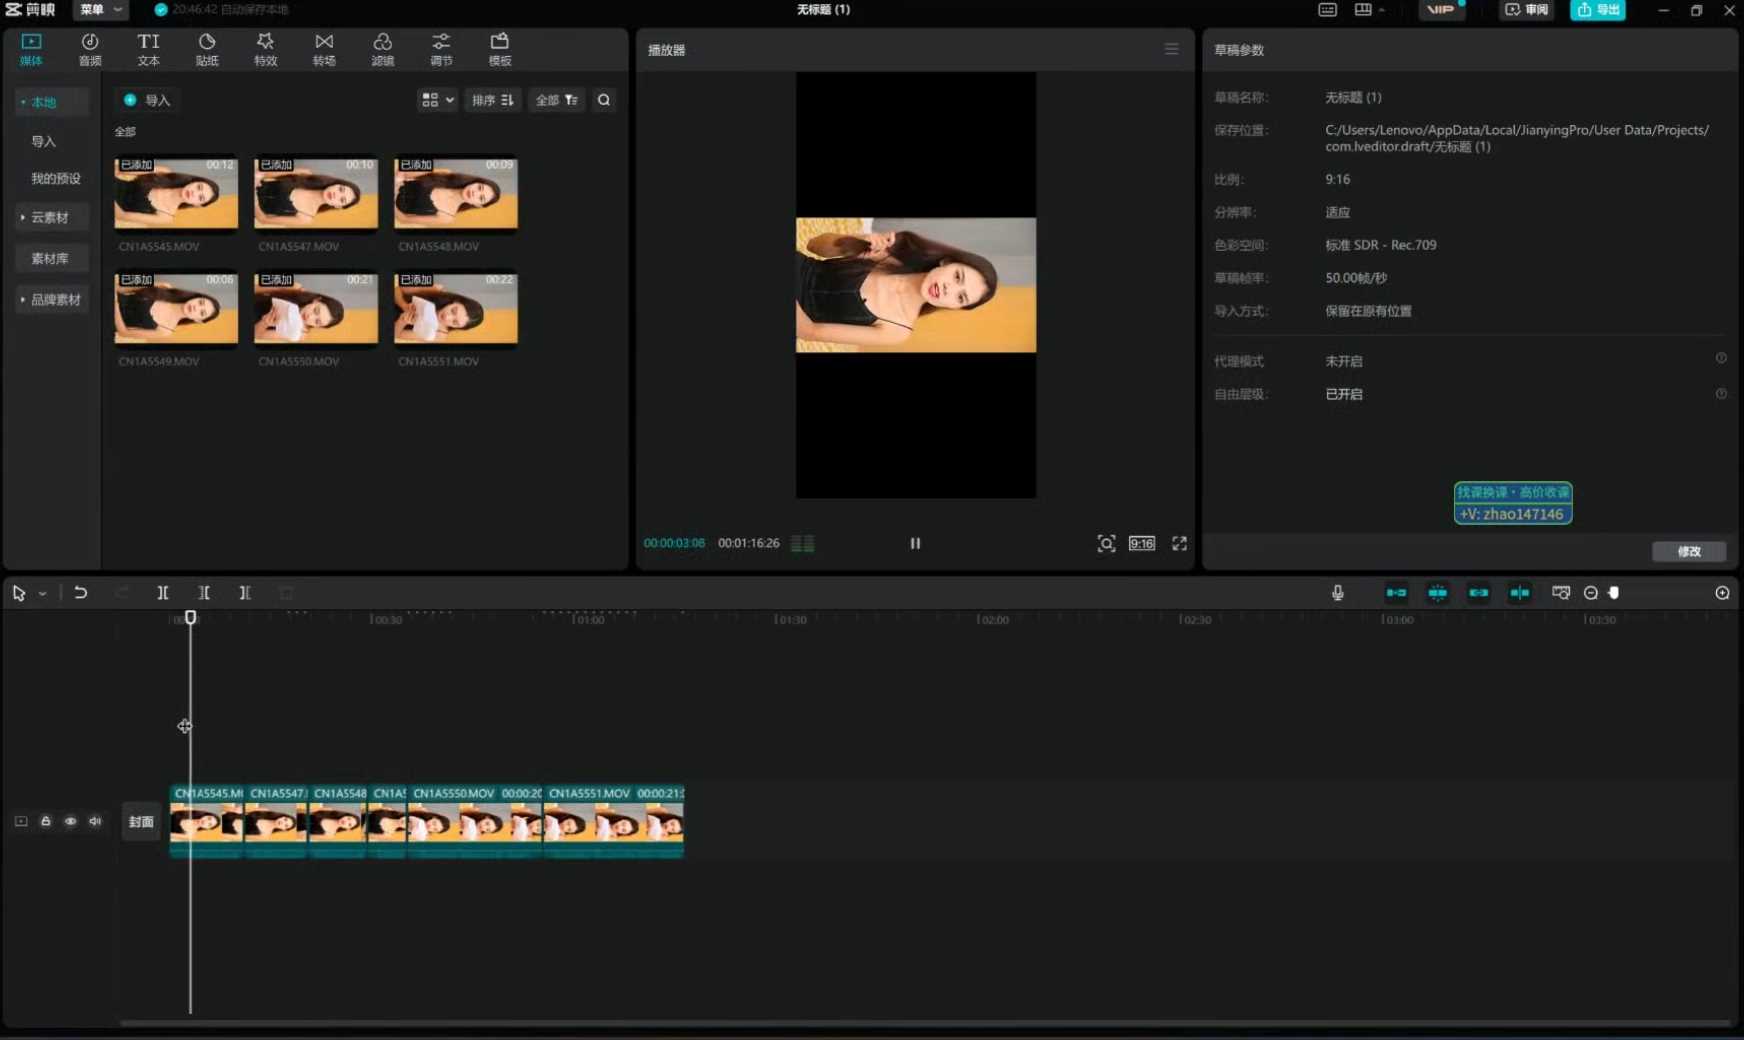This screenshot has height=1040, width=1744.
Task: Switch to the 音频 audio tab
Action: coord(90,49)
